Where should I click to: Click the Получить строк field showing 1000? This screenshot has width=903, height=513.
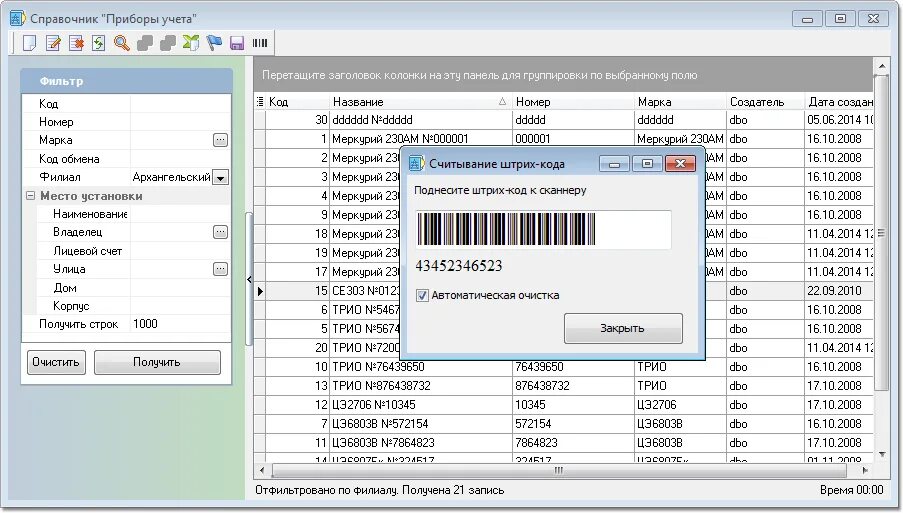[x=180, y=324]
